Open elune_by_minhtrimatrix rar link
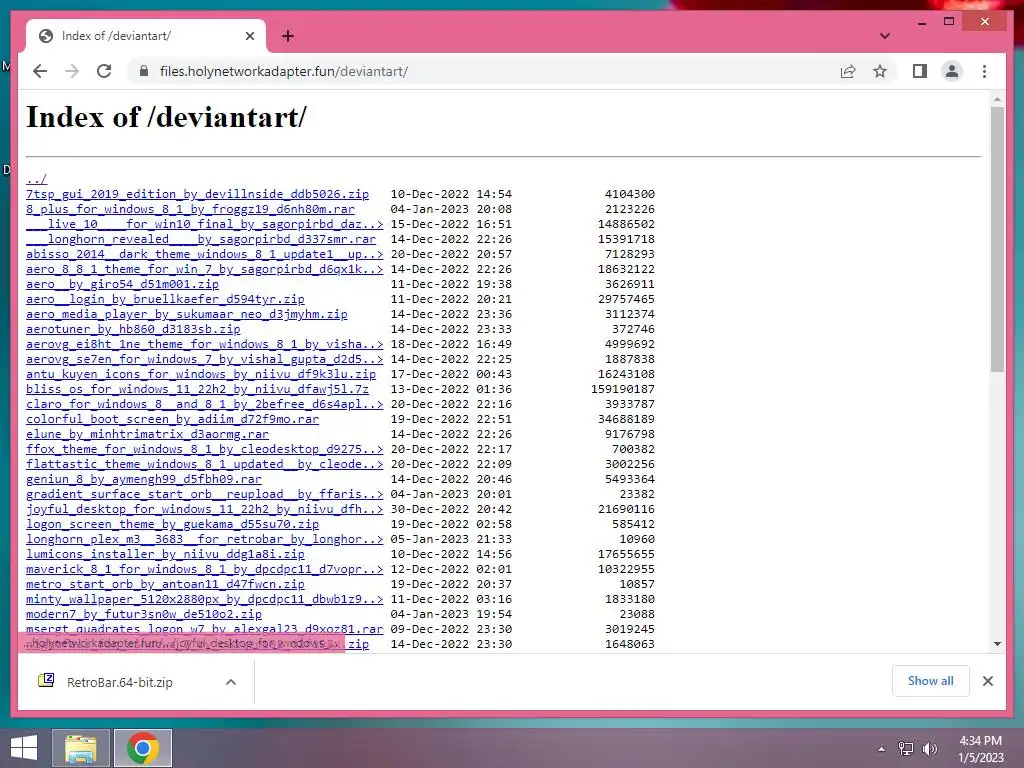 (148, 434)
